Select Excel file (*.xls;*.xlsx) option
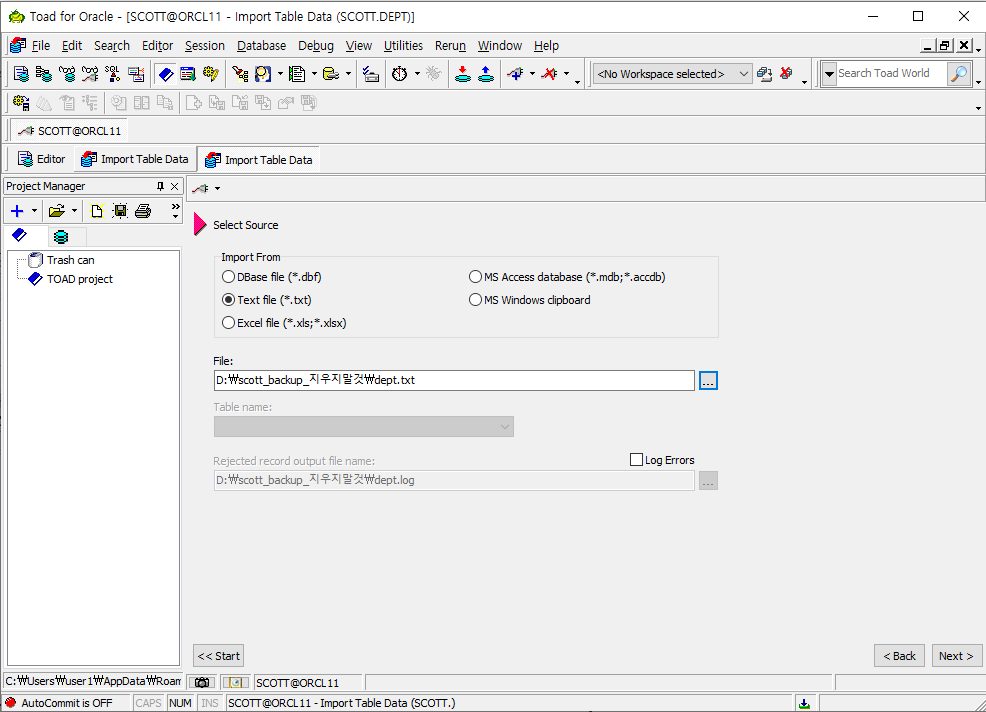Viewport: 986px width, 712px height. (228, 323)
